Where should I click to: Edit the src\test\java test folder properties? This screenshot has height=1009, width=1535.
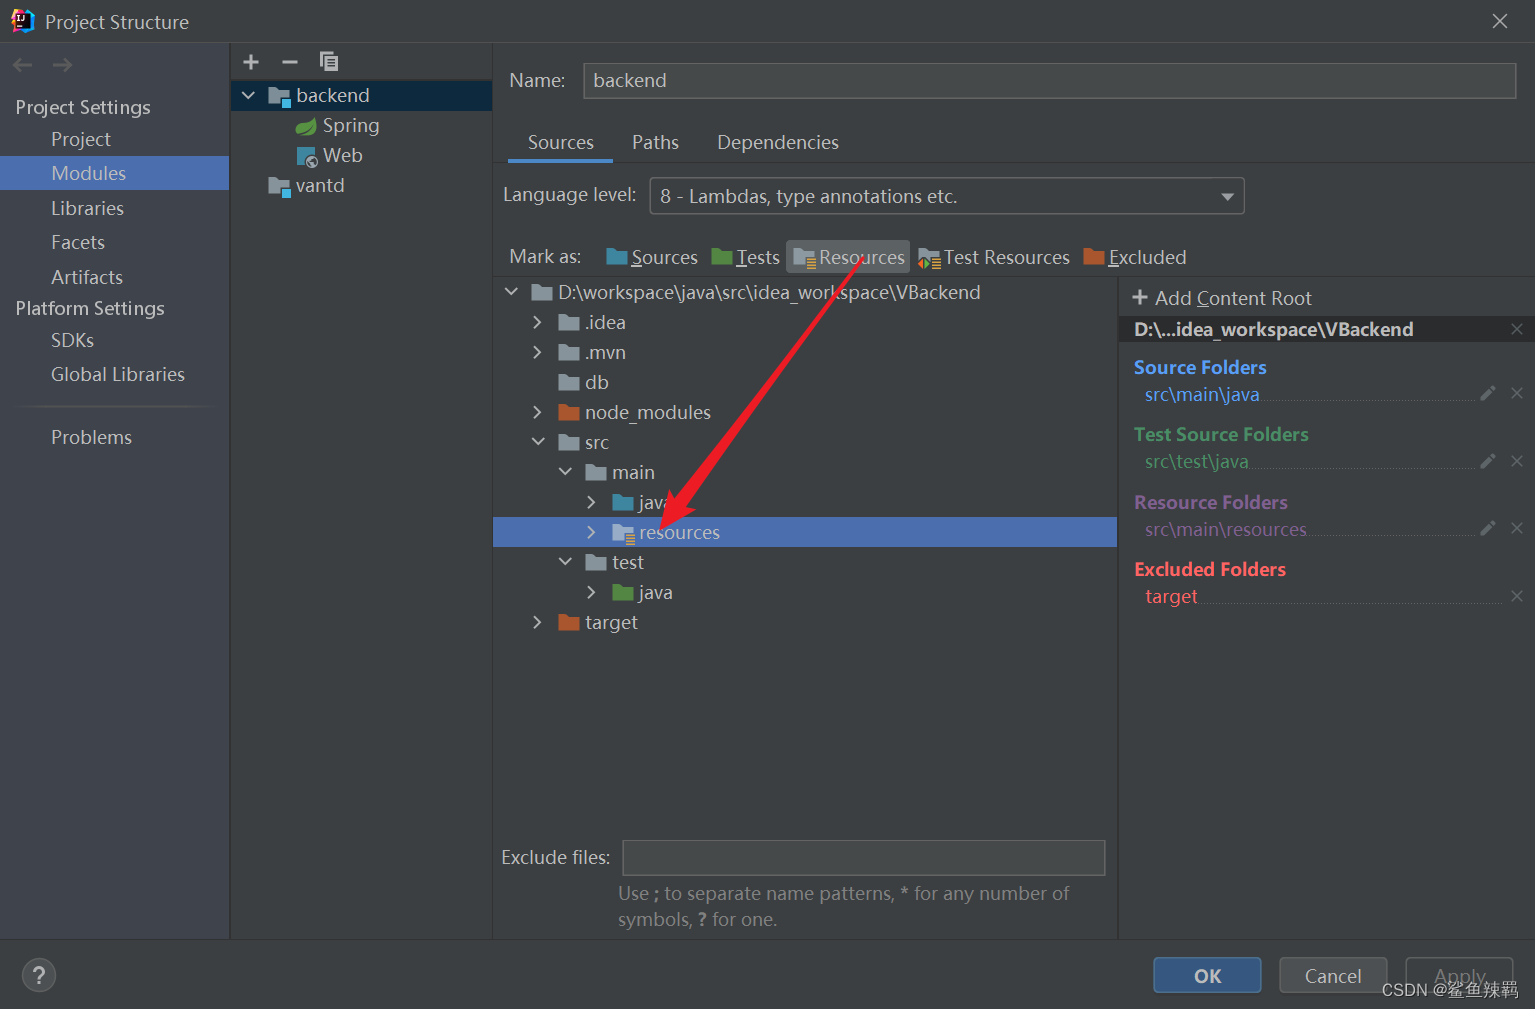tap(1488, 461)
